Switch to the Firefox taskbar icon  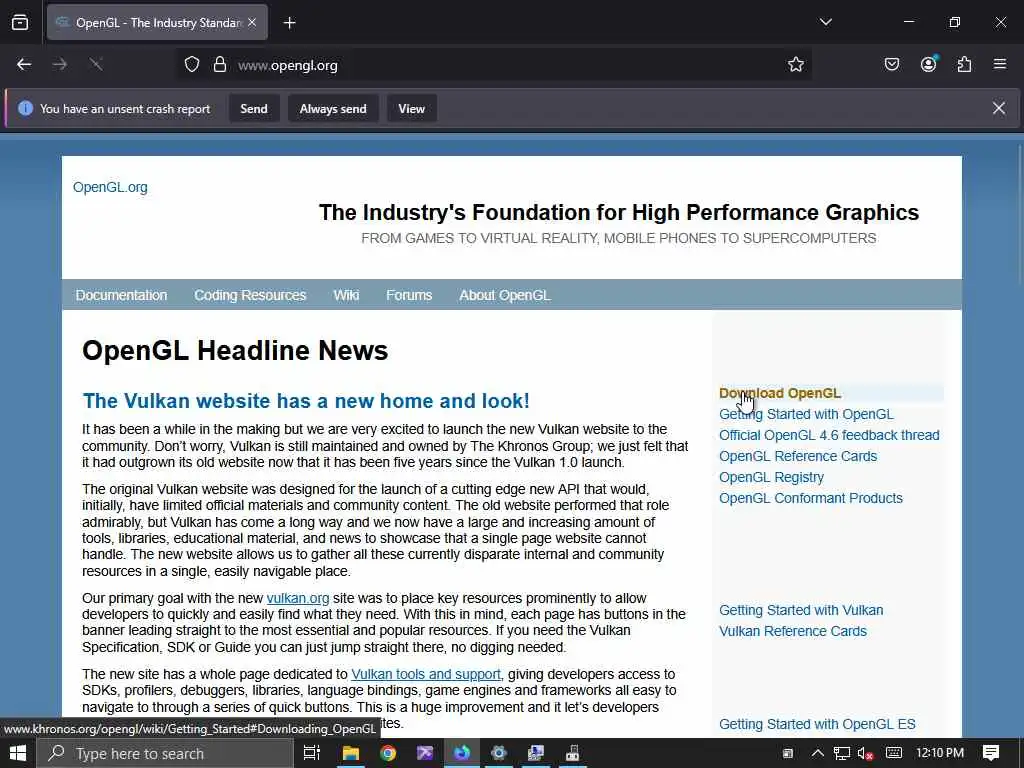(x=462, y=753)
